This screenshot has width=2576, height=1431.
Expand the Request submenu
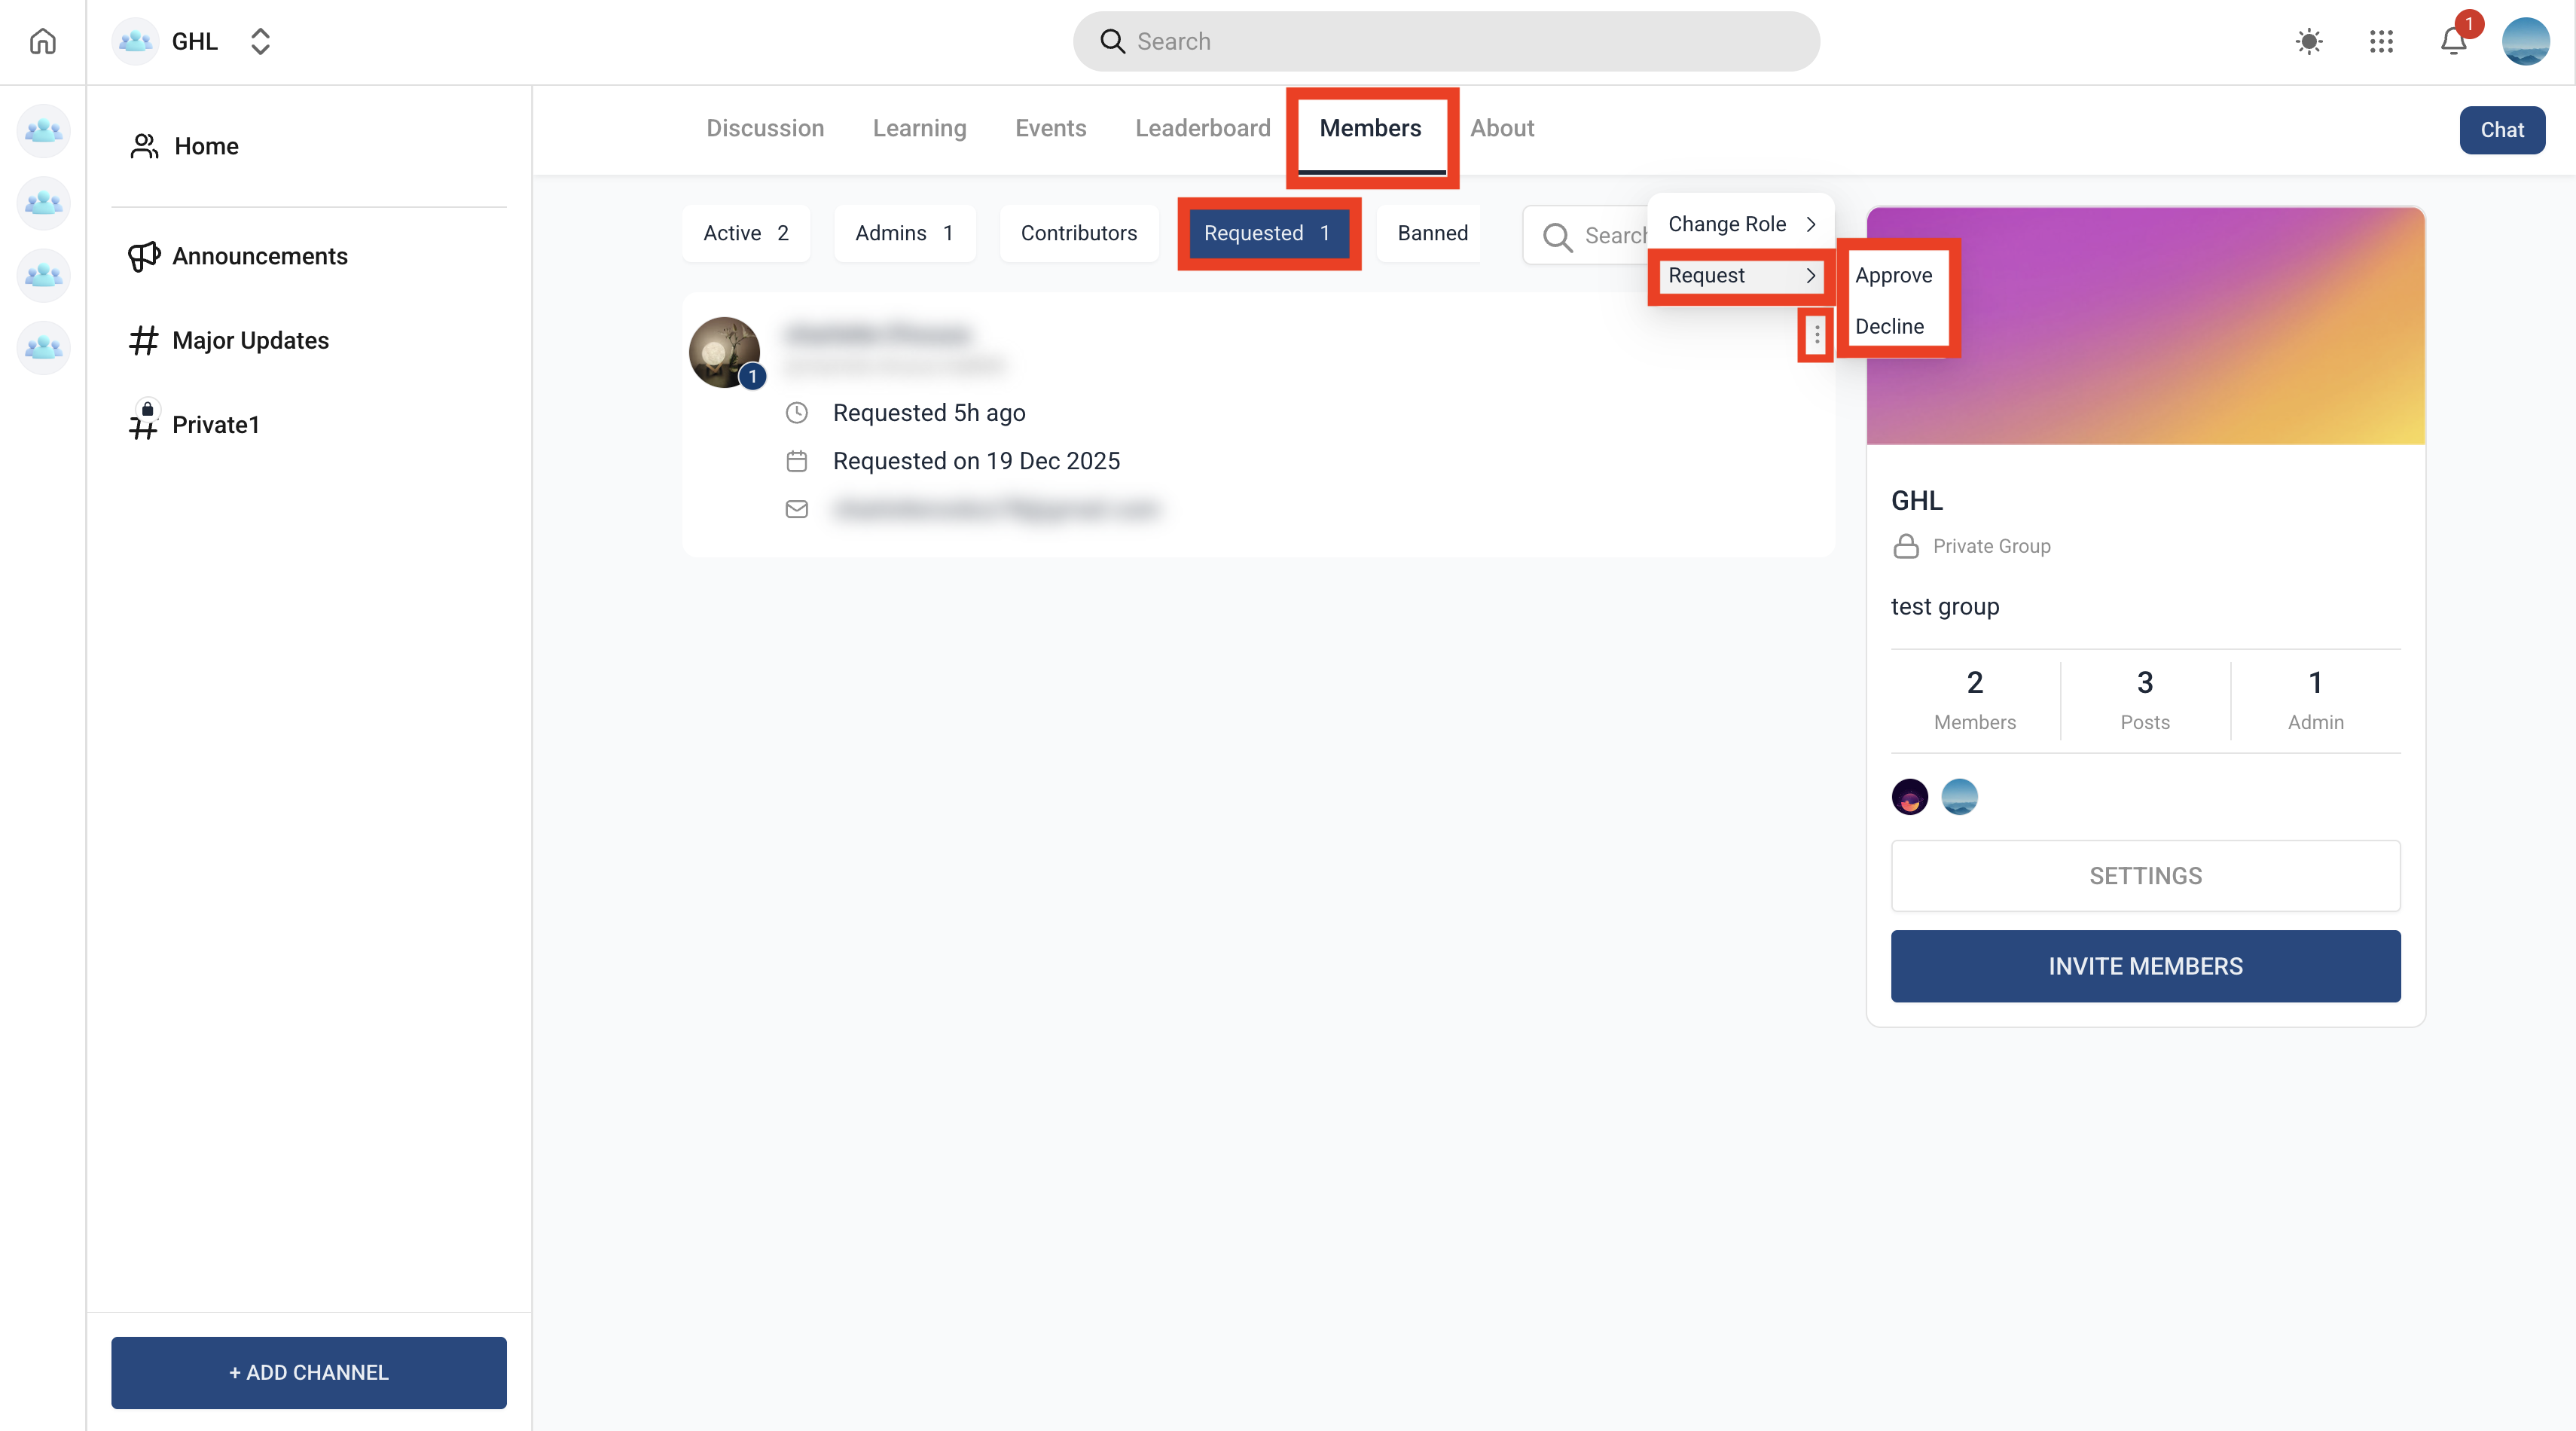pos(1740,275)
